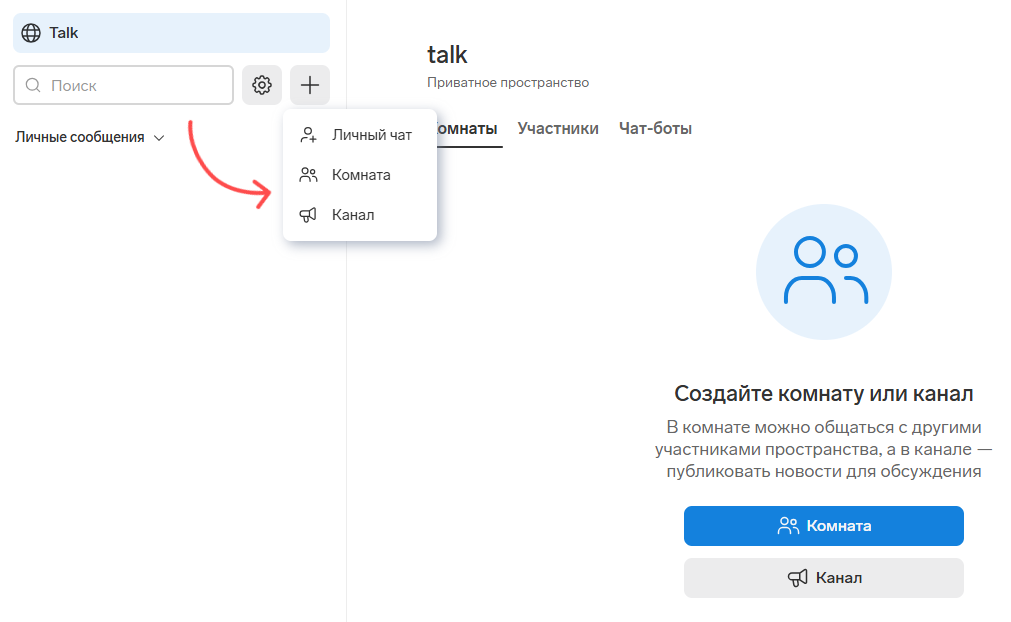Switch to the Комнаты tab
This screenshot has width=1011, height=622.
[x=468, y=129]
